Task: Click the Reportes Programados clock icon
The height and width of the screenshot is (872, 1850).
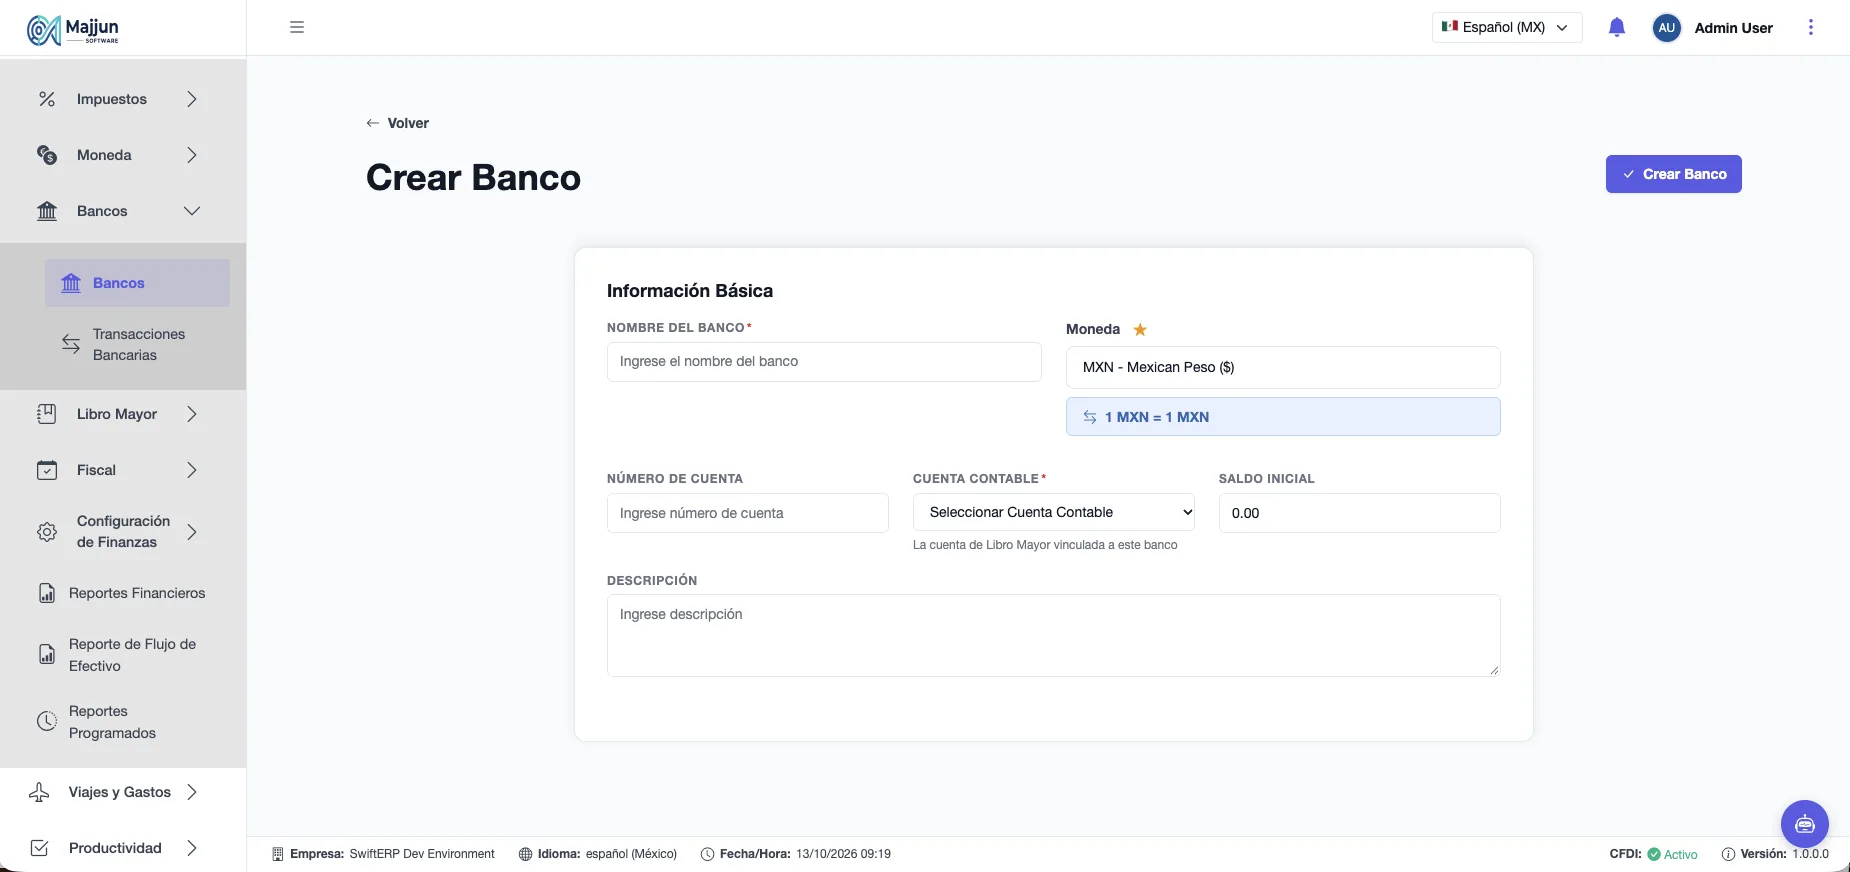Action: (x=47, y=722)
